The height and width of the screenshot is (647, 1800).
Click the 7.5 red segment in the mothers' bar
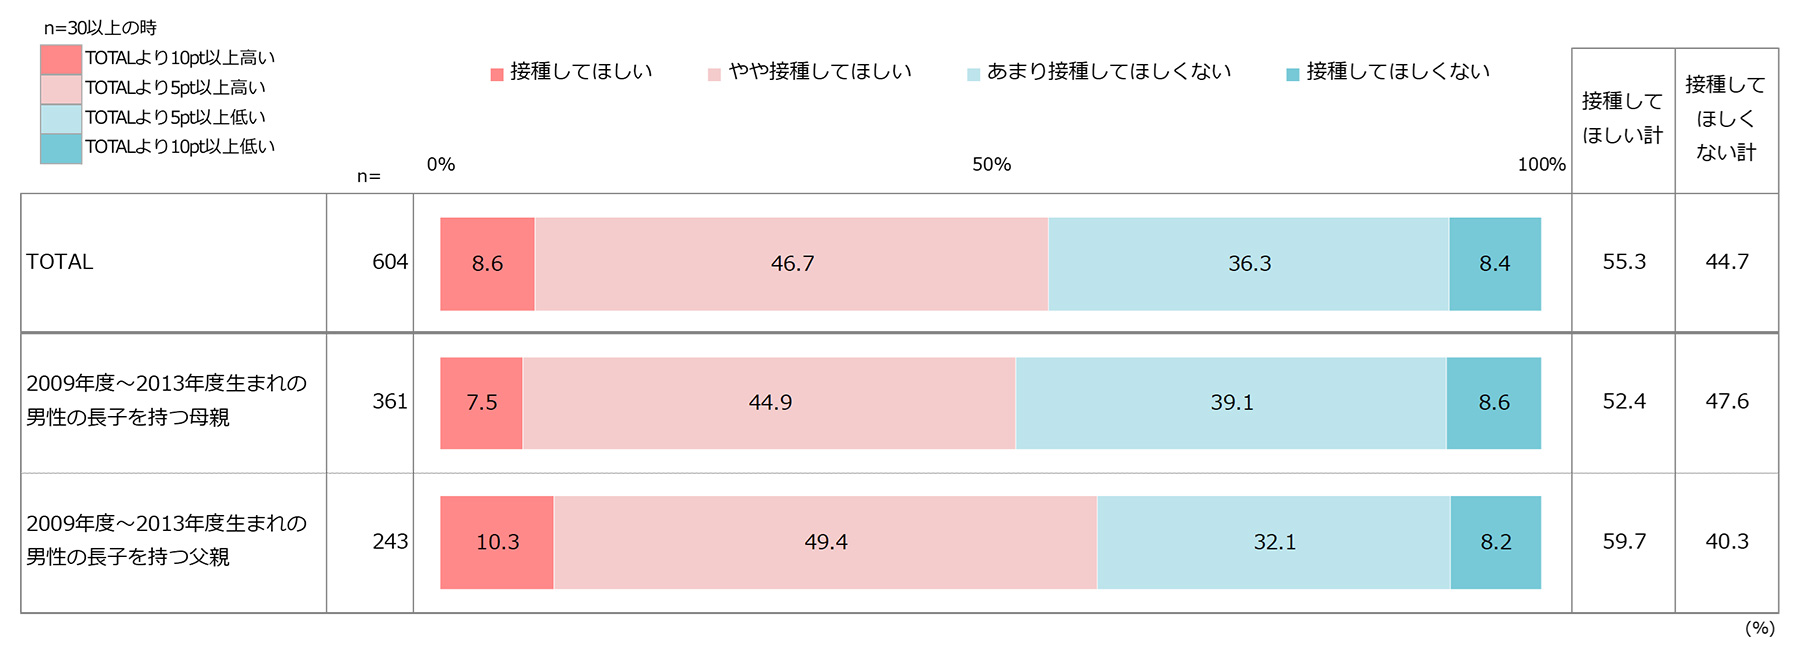point(481,403)
